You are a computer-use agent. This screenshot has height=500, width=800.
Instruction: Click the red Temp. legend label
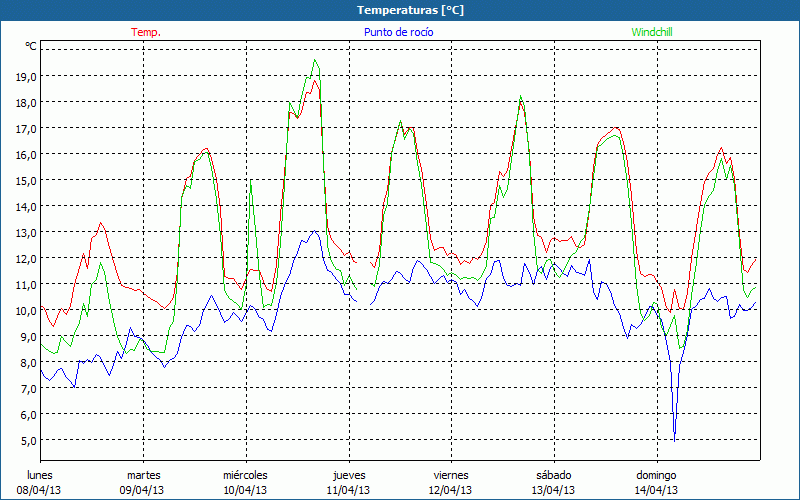coord(146,32)
